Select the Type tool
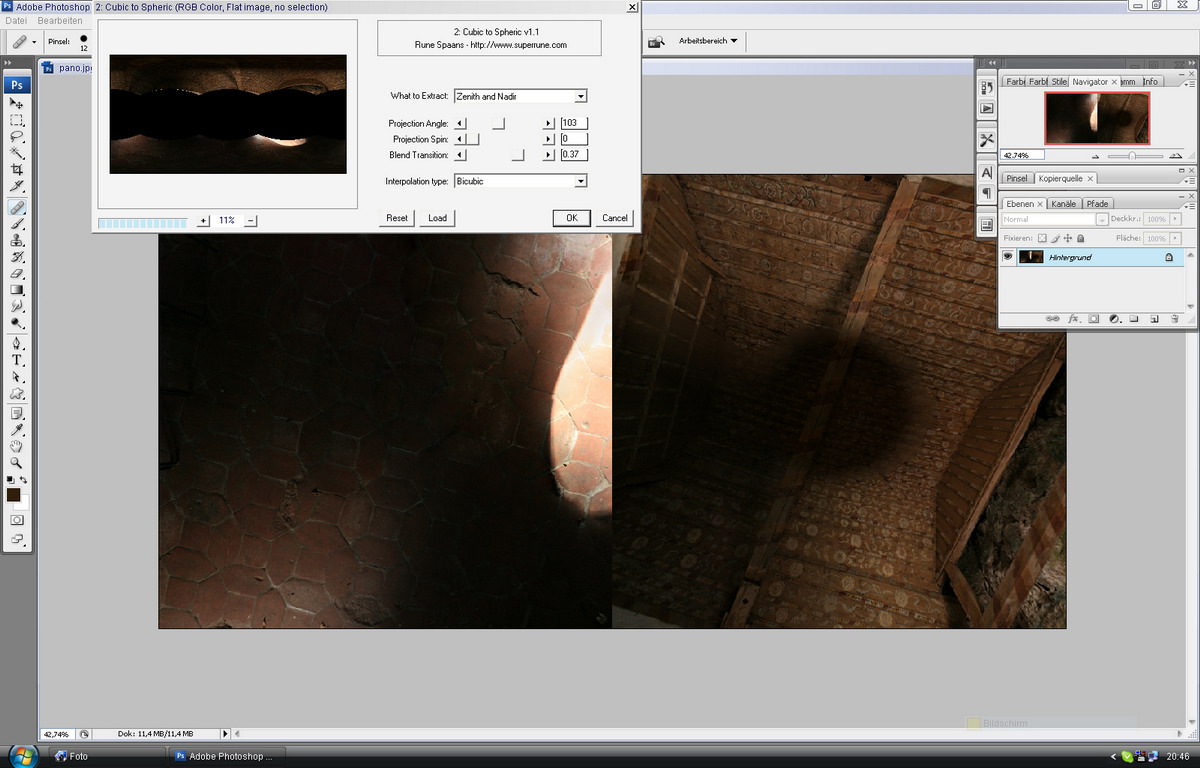 [17, 360]
